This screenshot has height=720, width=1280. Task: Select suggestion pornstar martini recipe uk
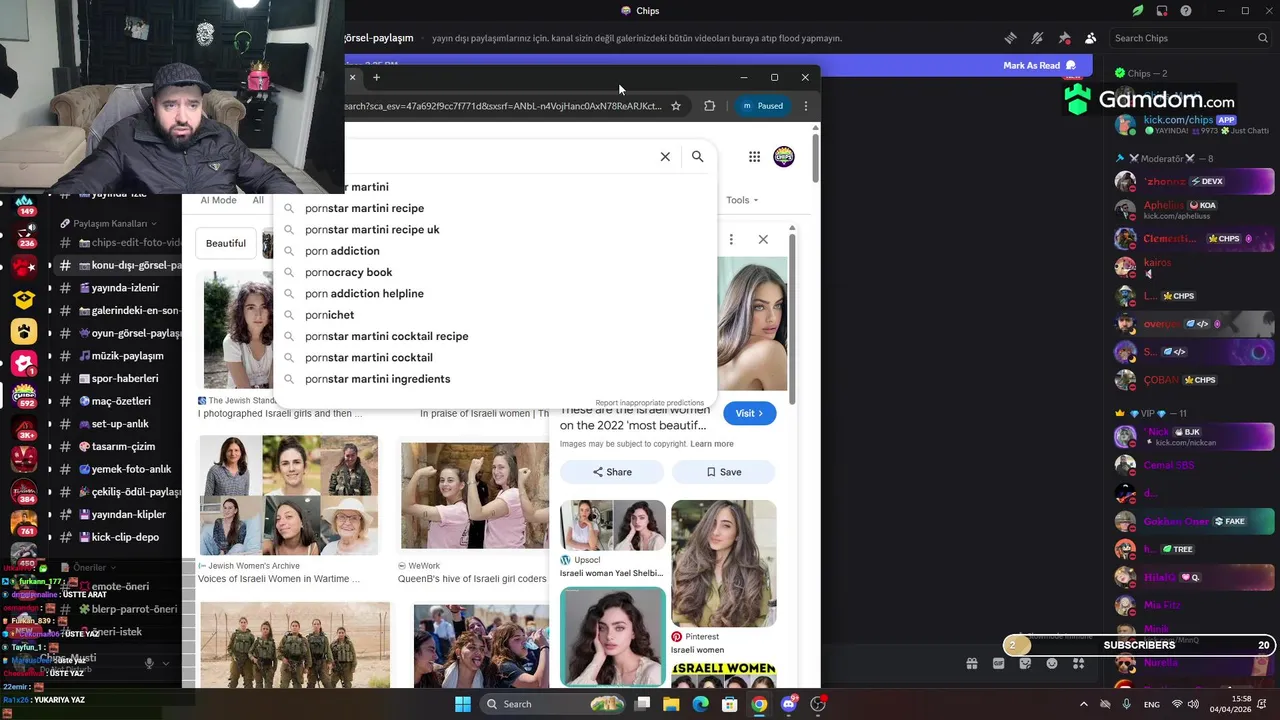pyautogui.click(x=495, y=230)
